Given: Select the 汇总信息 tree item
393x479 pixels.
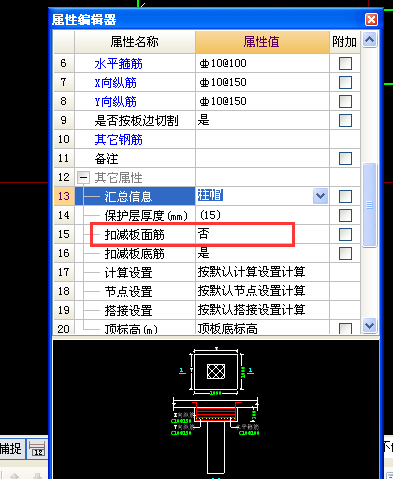Looking at the screenshot, I should (x=128, y=196).
